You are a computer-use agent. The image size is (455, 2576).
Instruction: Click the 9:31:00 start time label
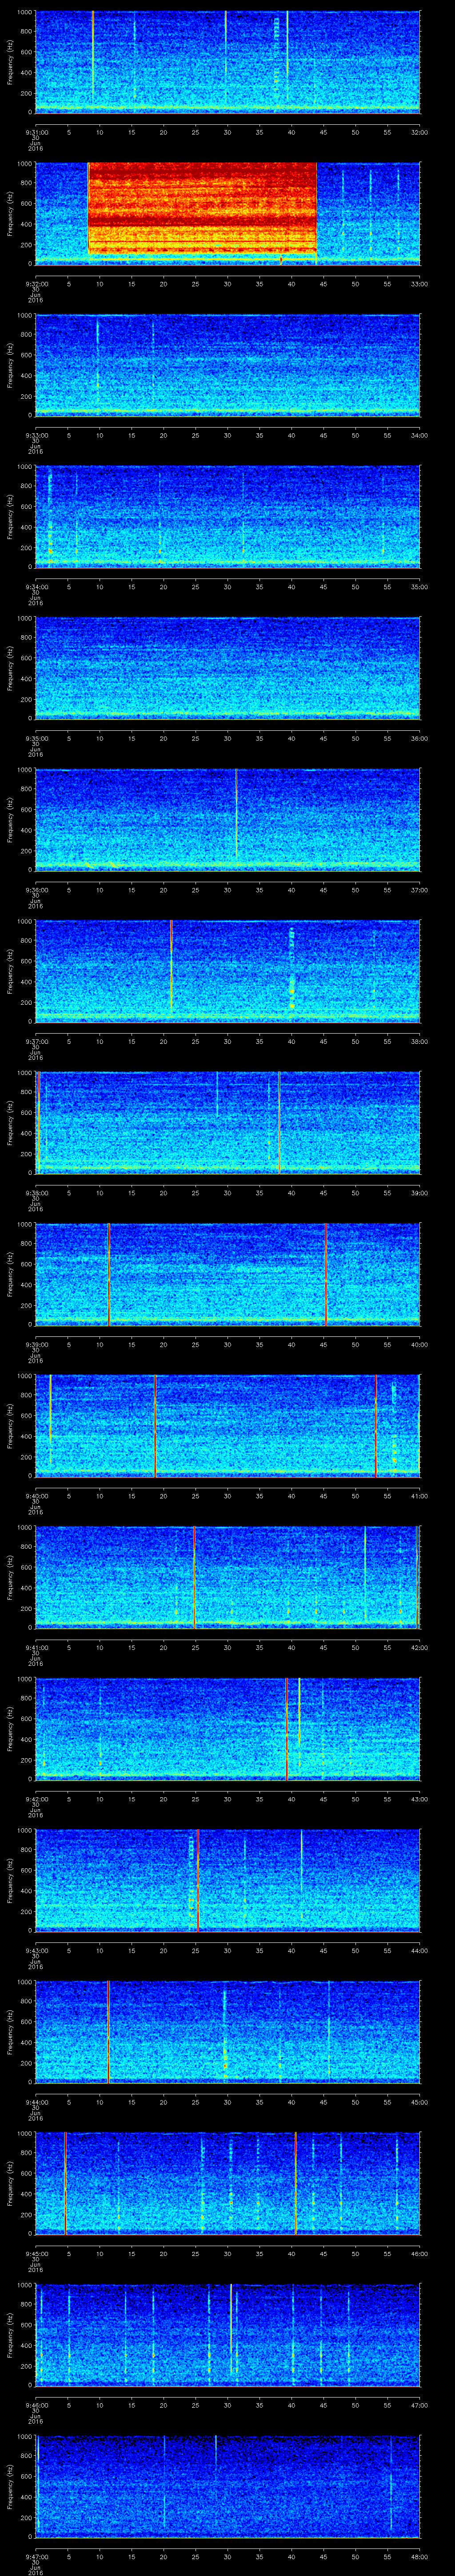(36, 132)
